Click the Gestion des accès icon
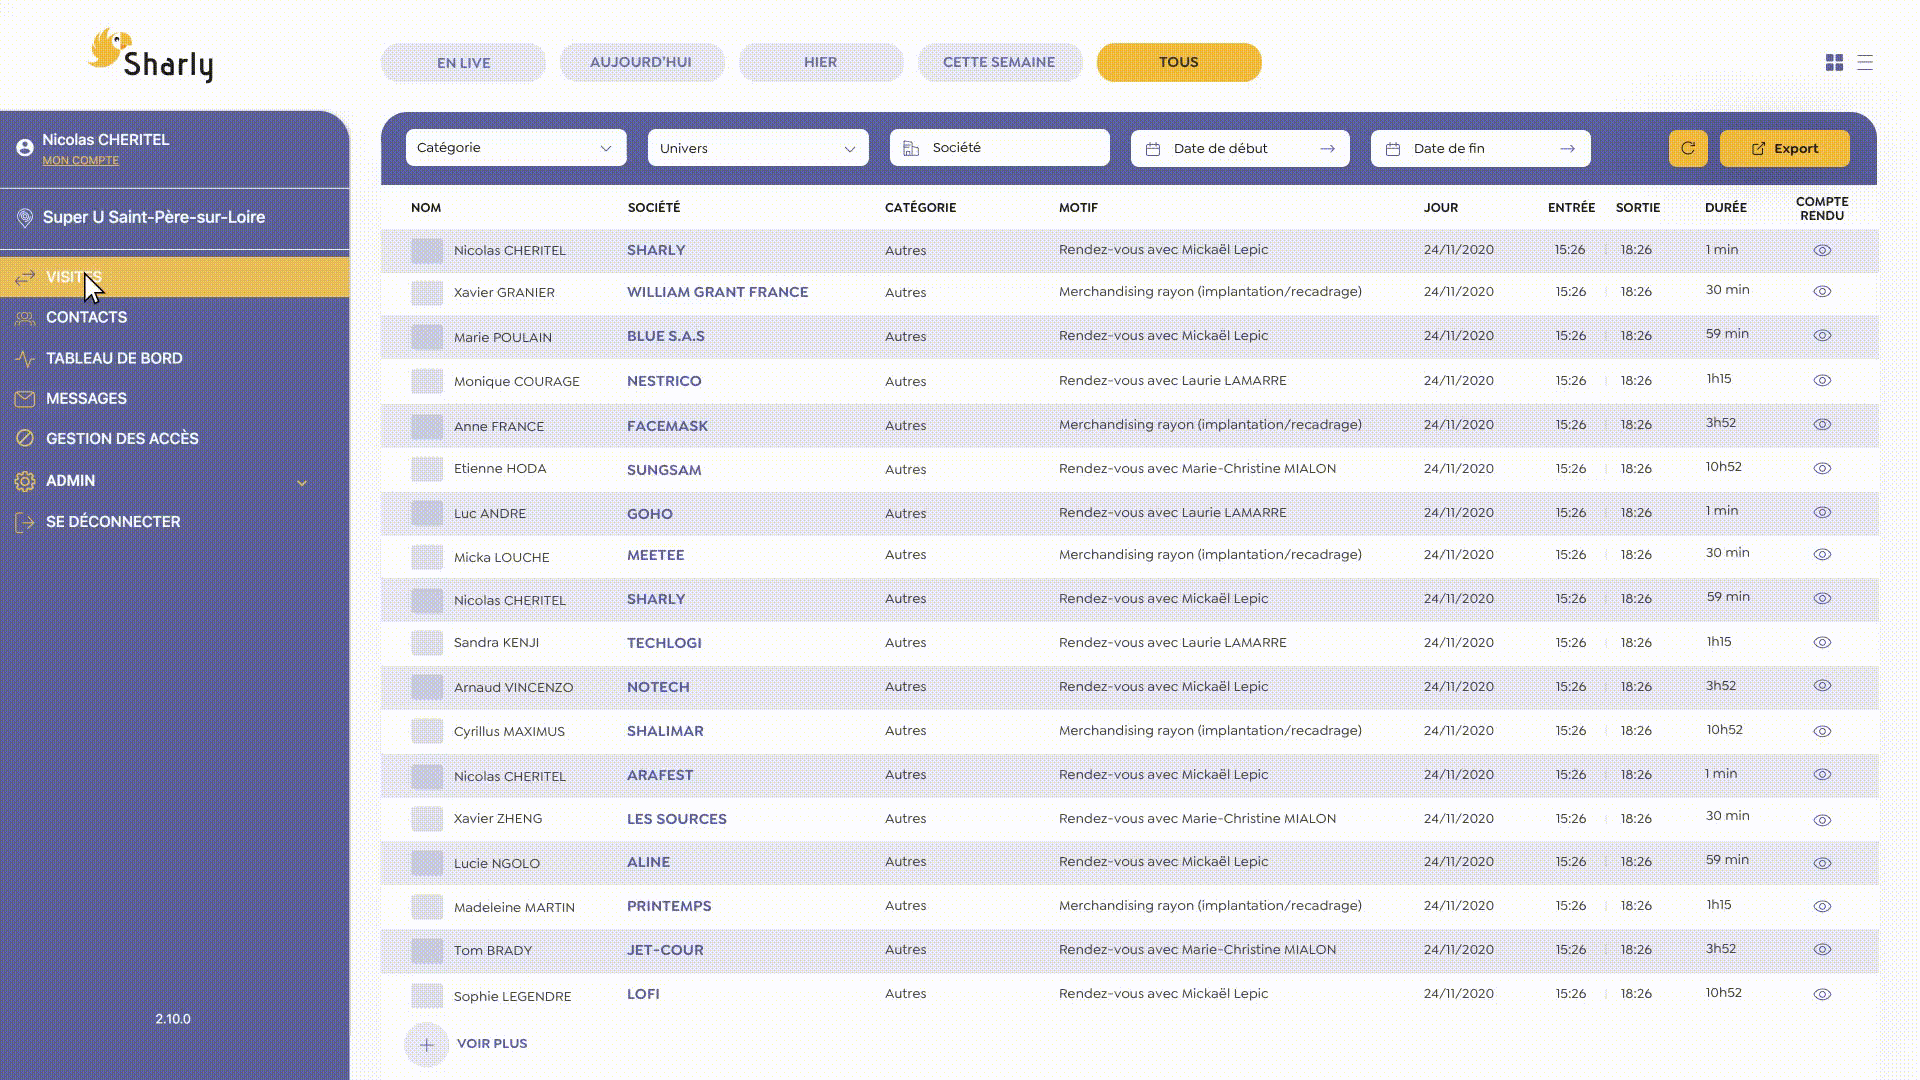1920x1080 pixels. click(25, 439)
